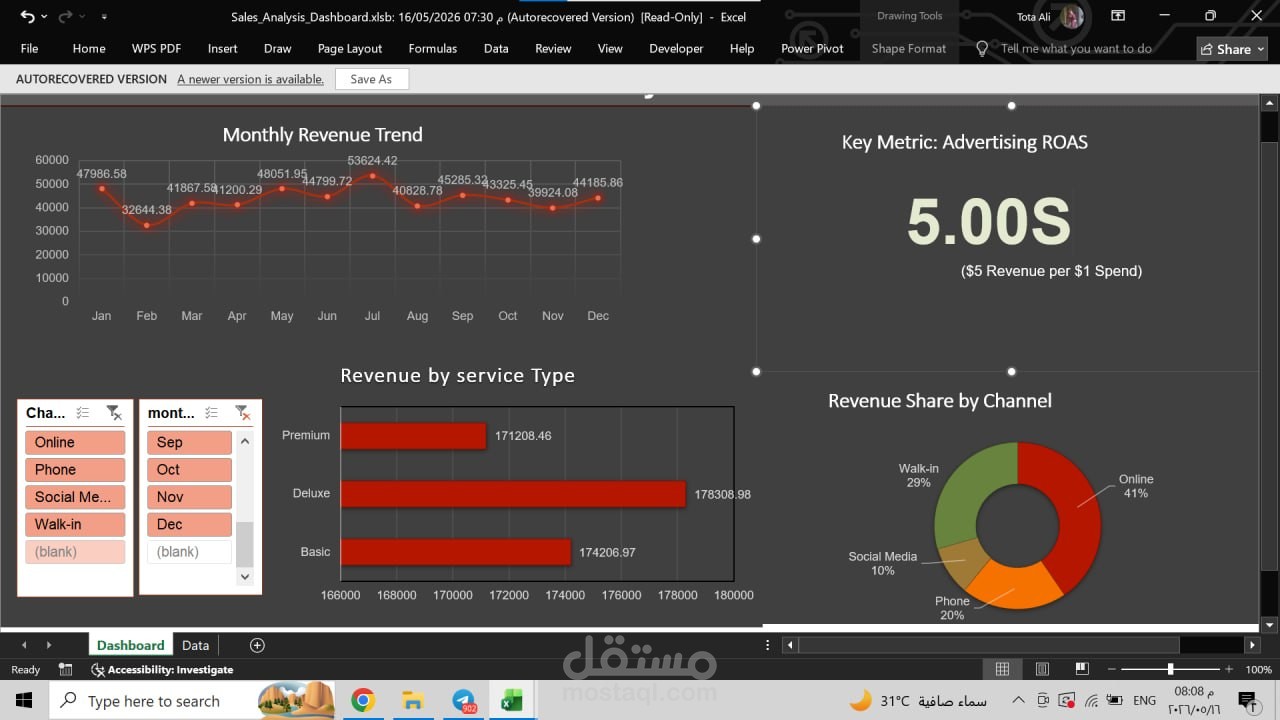
Task: Click the 5.00S ROAS value text
Action: pyautogui.click(x=988, y=221)
